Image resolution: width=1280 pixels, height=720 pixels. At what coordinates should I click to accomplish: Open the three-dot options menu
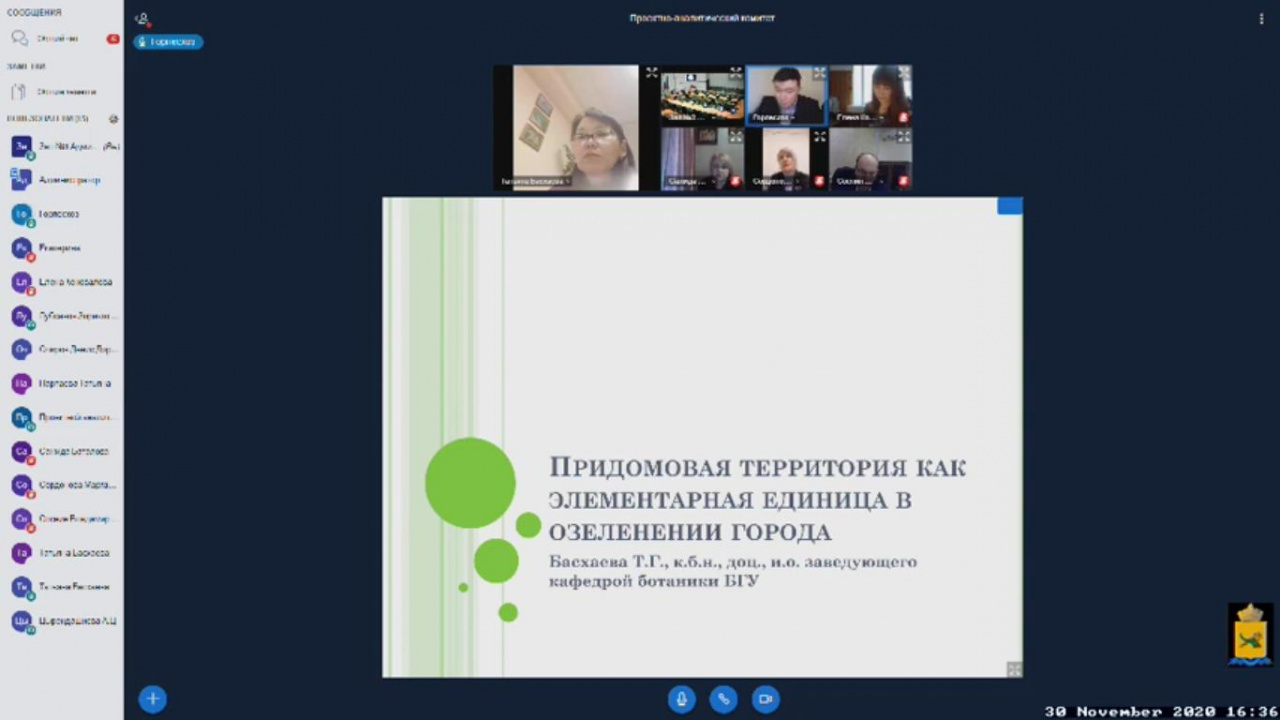[1261, 18]
